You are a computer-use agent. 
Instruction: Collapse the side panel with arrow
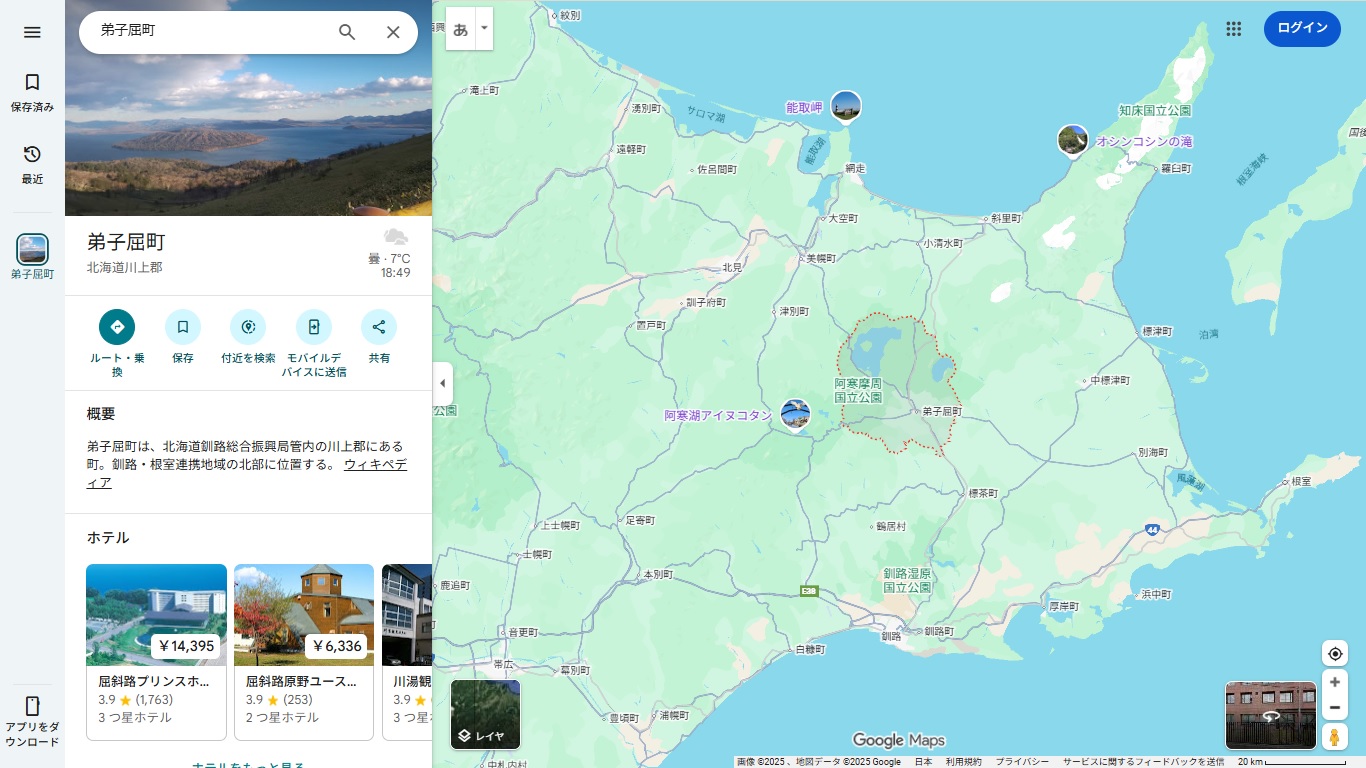pos(443,384)
